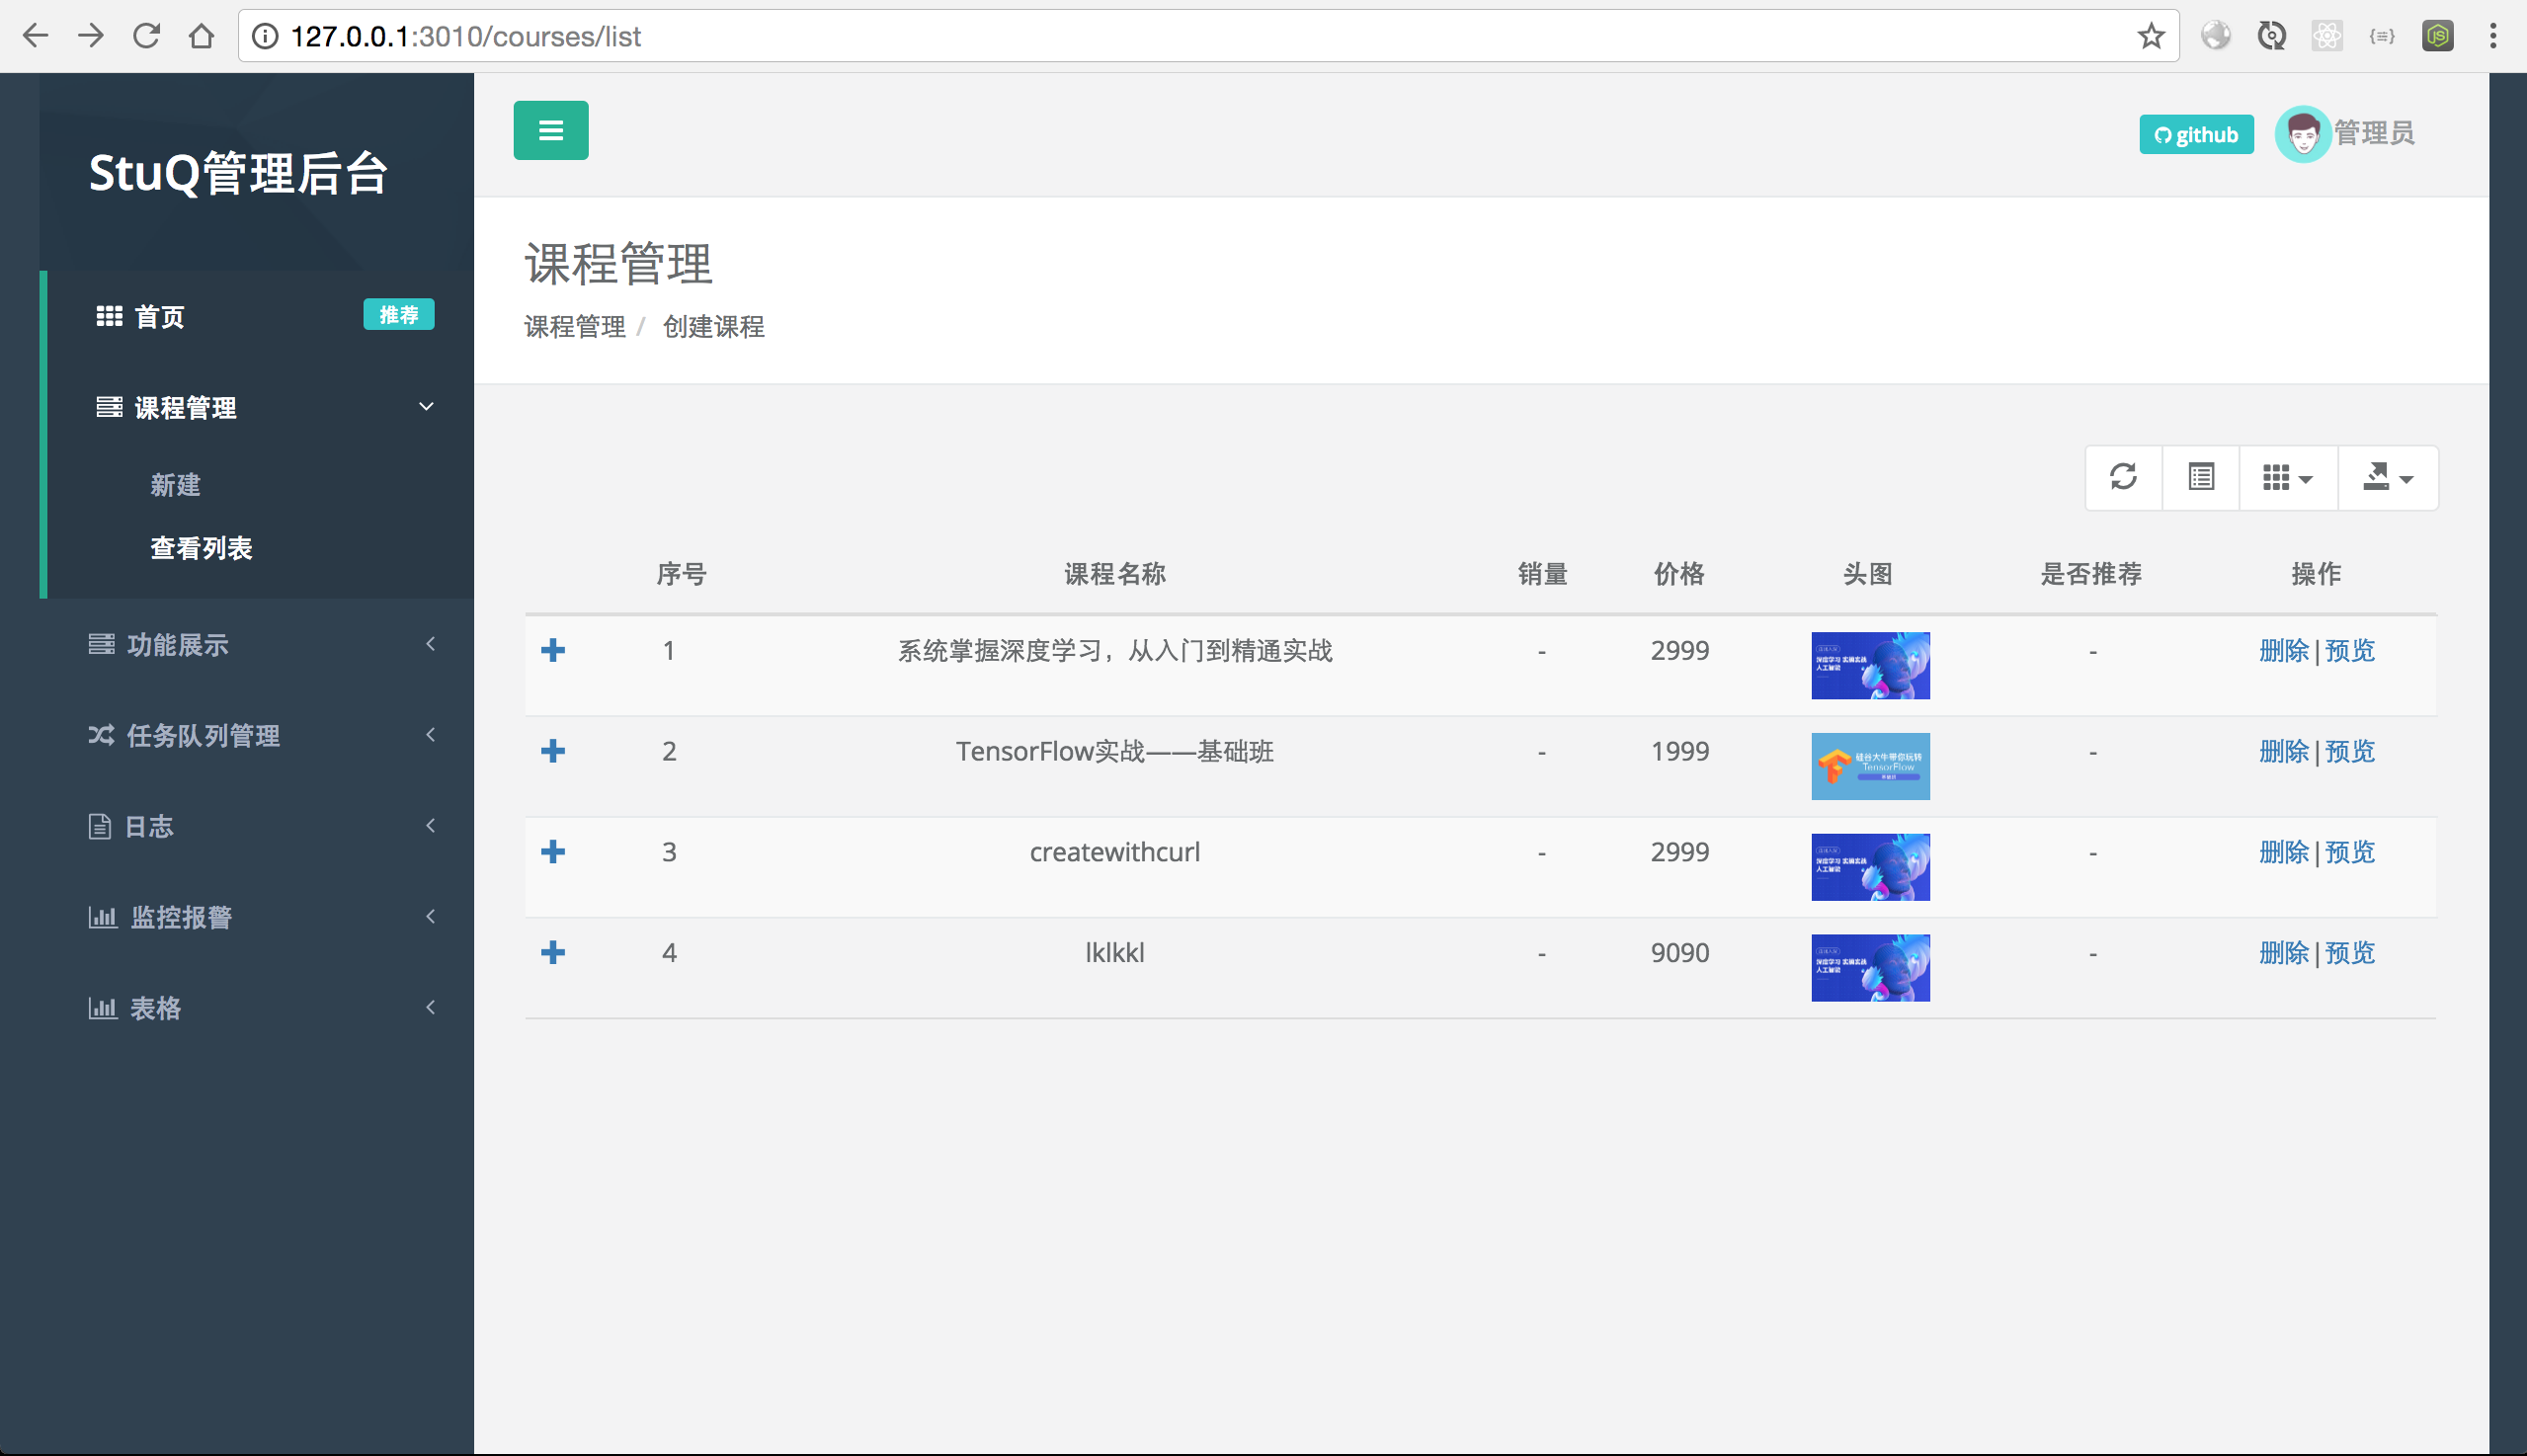This screenshot has height=1456, width=2527.
Task: Open the 任务队列管理 sidebar menu
Action: click(x=203, y=736)
